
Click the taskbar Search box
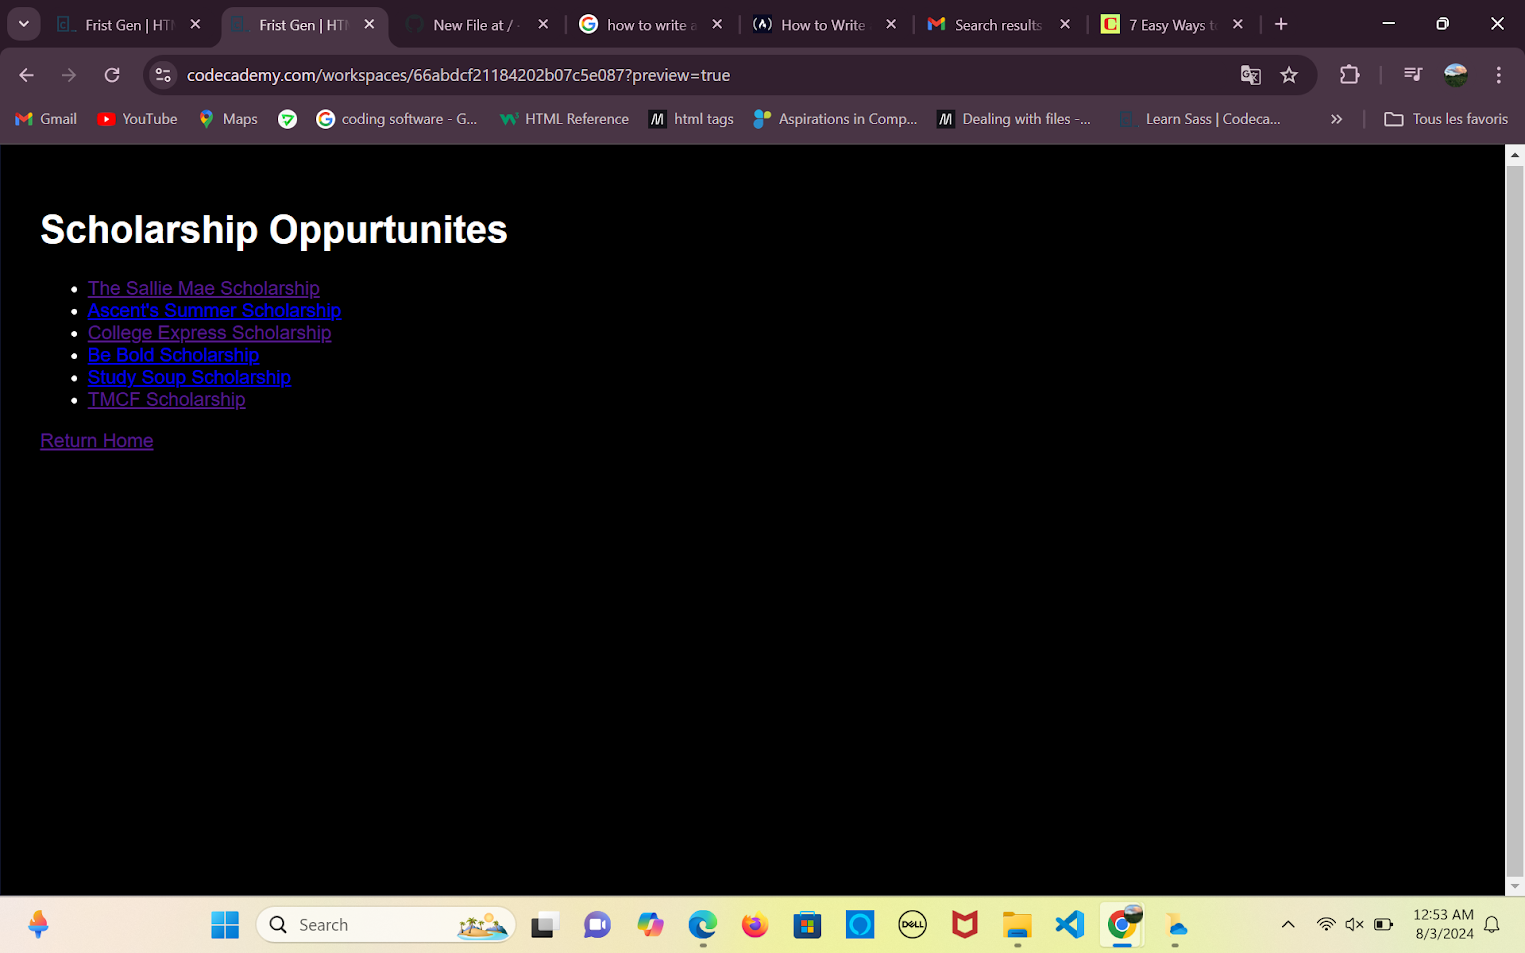click(386, 925)
